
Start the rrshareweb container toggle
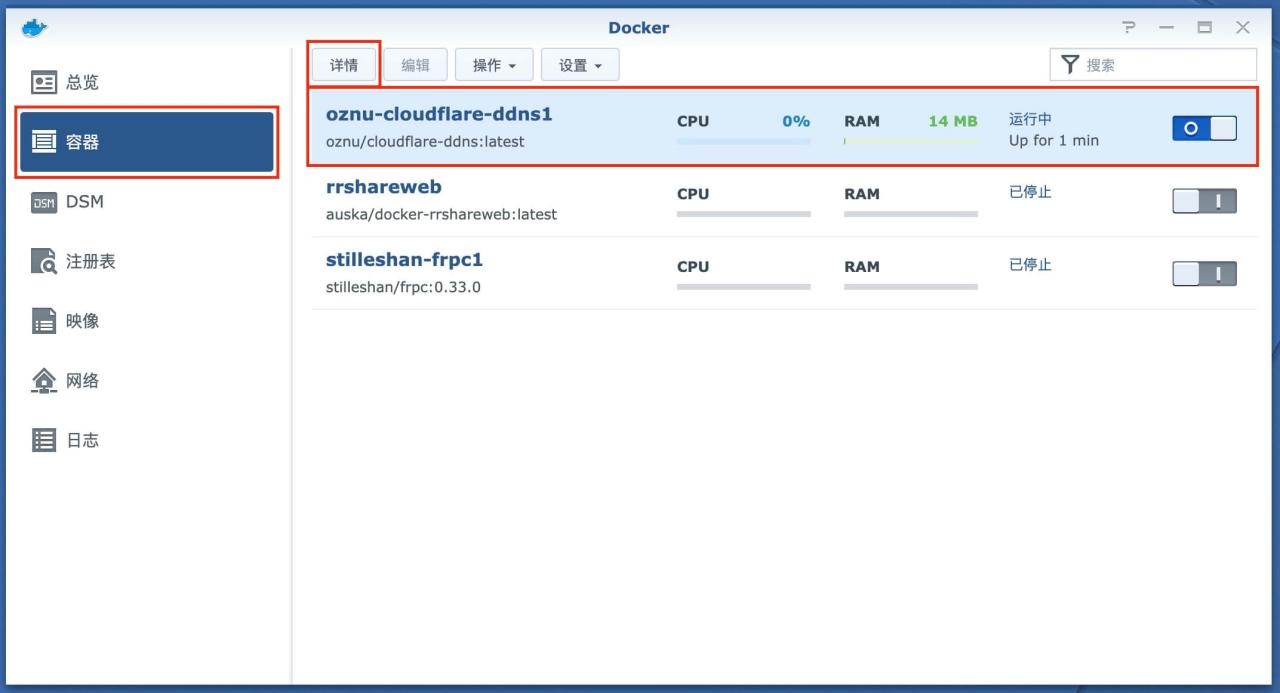pos(1205,200)
